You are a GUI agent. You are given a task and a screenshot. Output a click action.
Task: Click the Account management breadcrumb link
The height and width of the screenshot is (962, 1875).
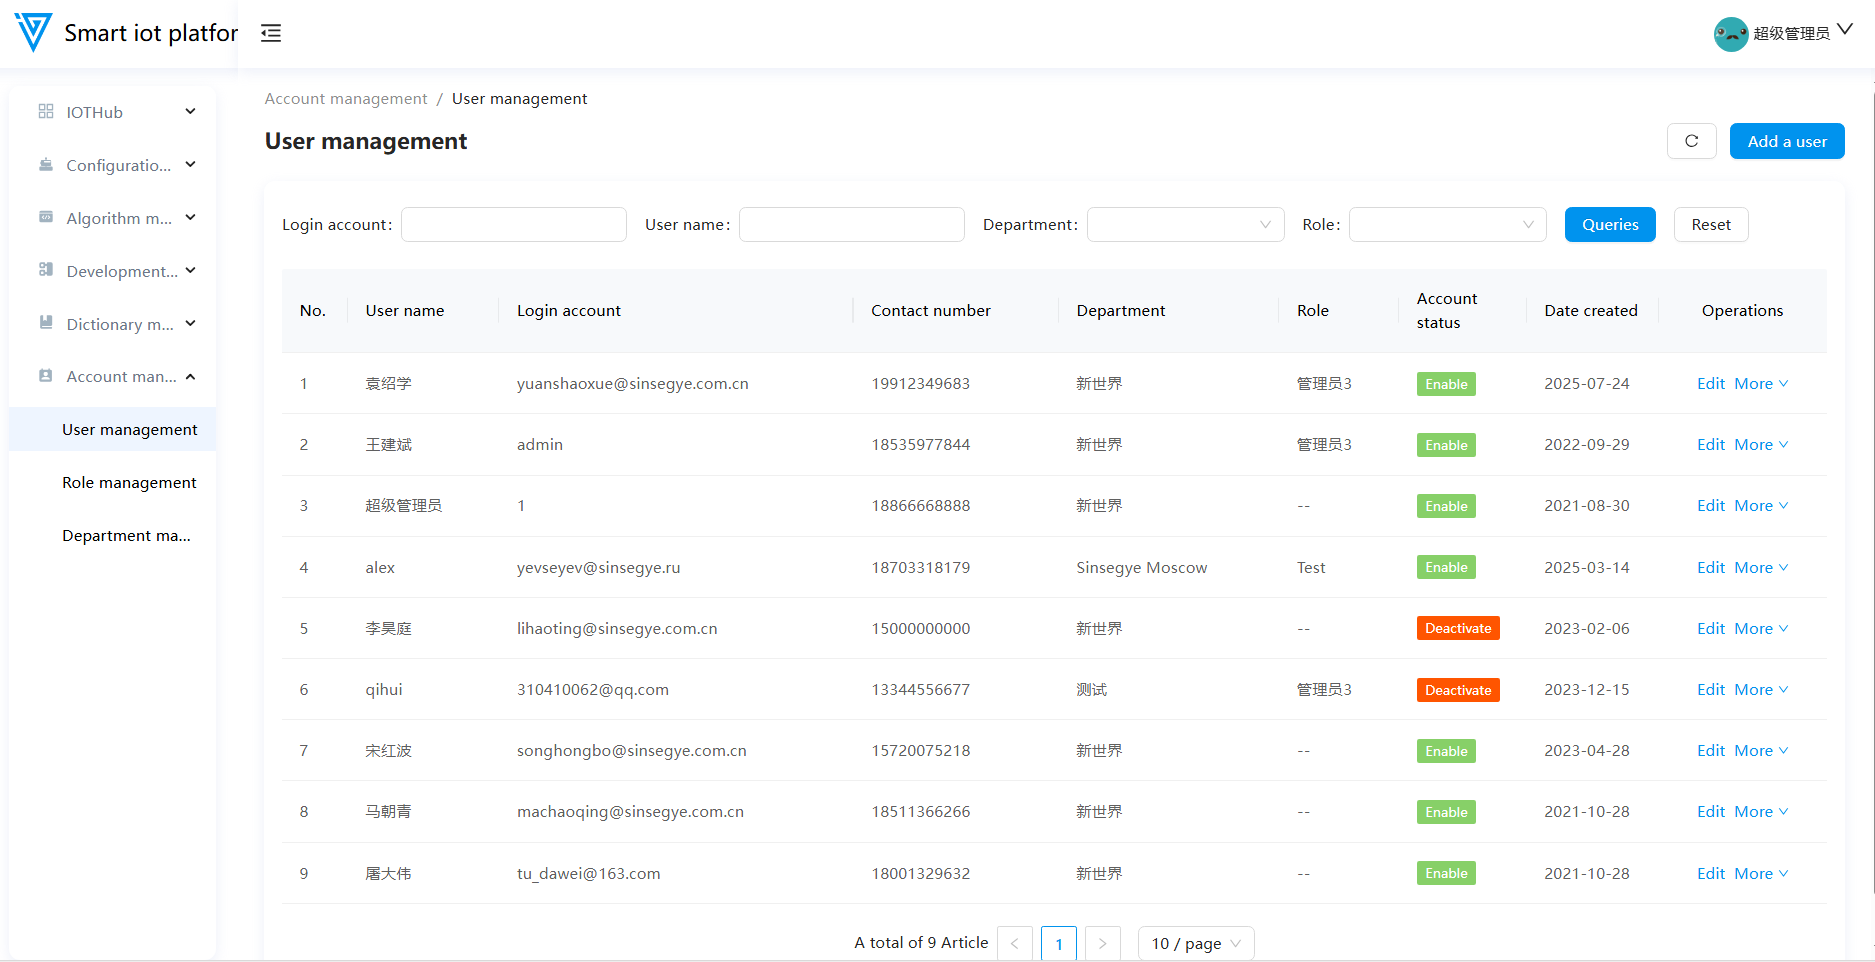(345, 99)
